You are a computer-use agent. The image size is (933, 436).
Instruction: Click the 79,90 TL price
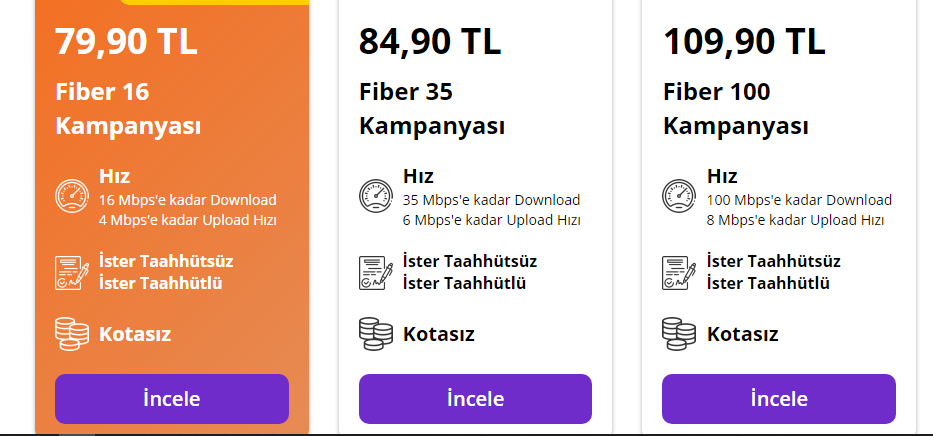coord(126,42)
